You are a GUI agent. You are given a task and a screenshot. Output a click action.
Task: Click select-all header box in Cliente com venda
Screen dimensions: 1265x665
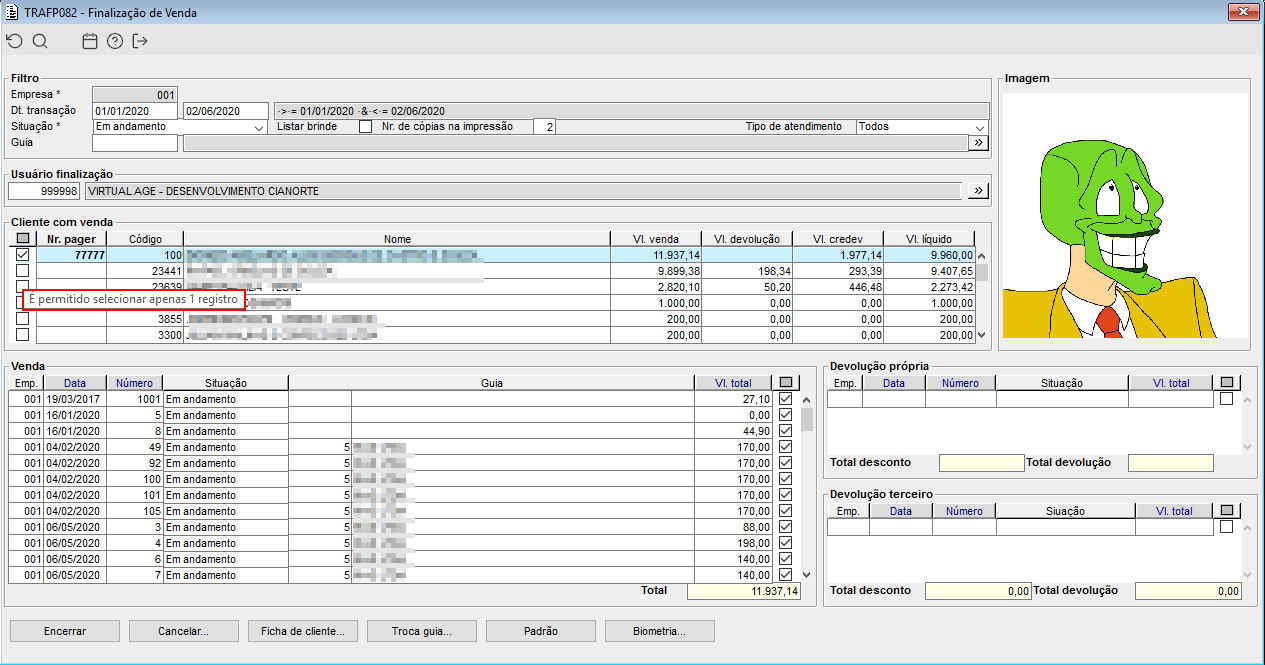[x=23, y=239]
